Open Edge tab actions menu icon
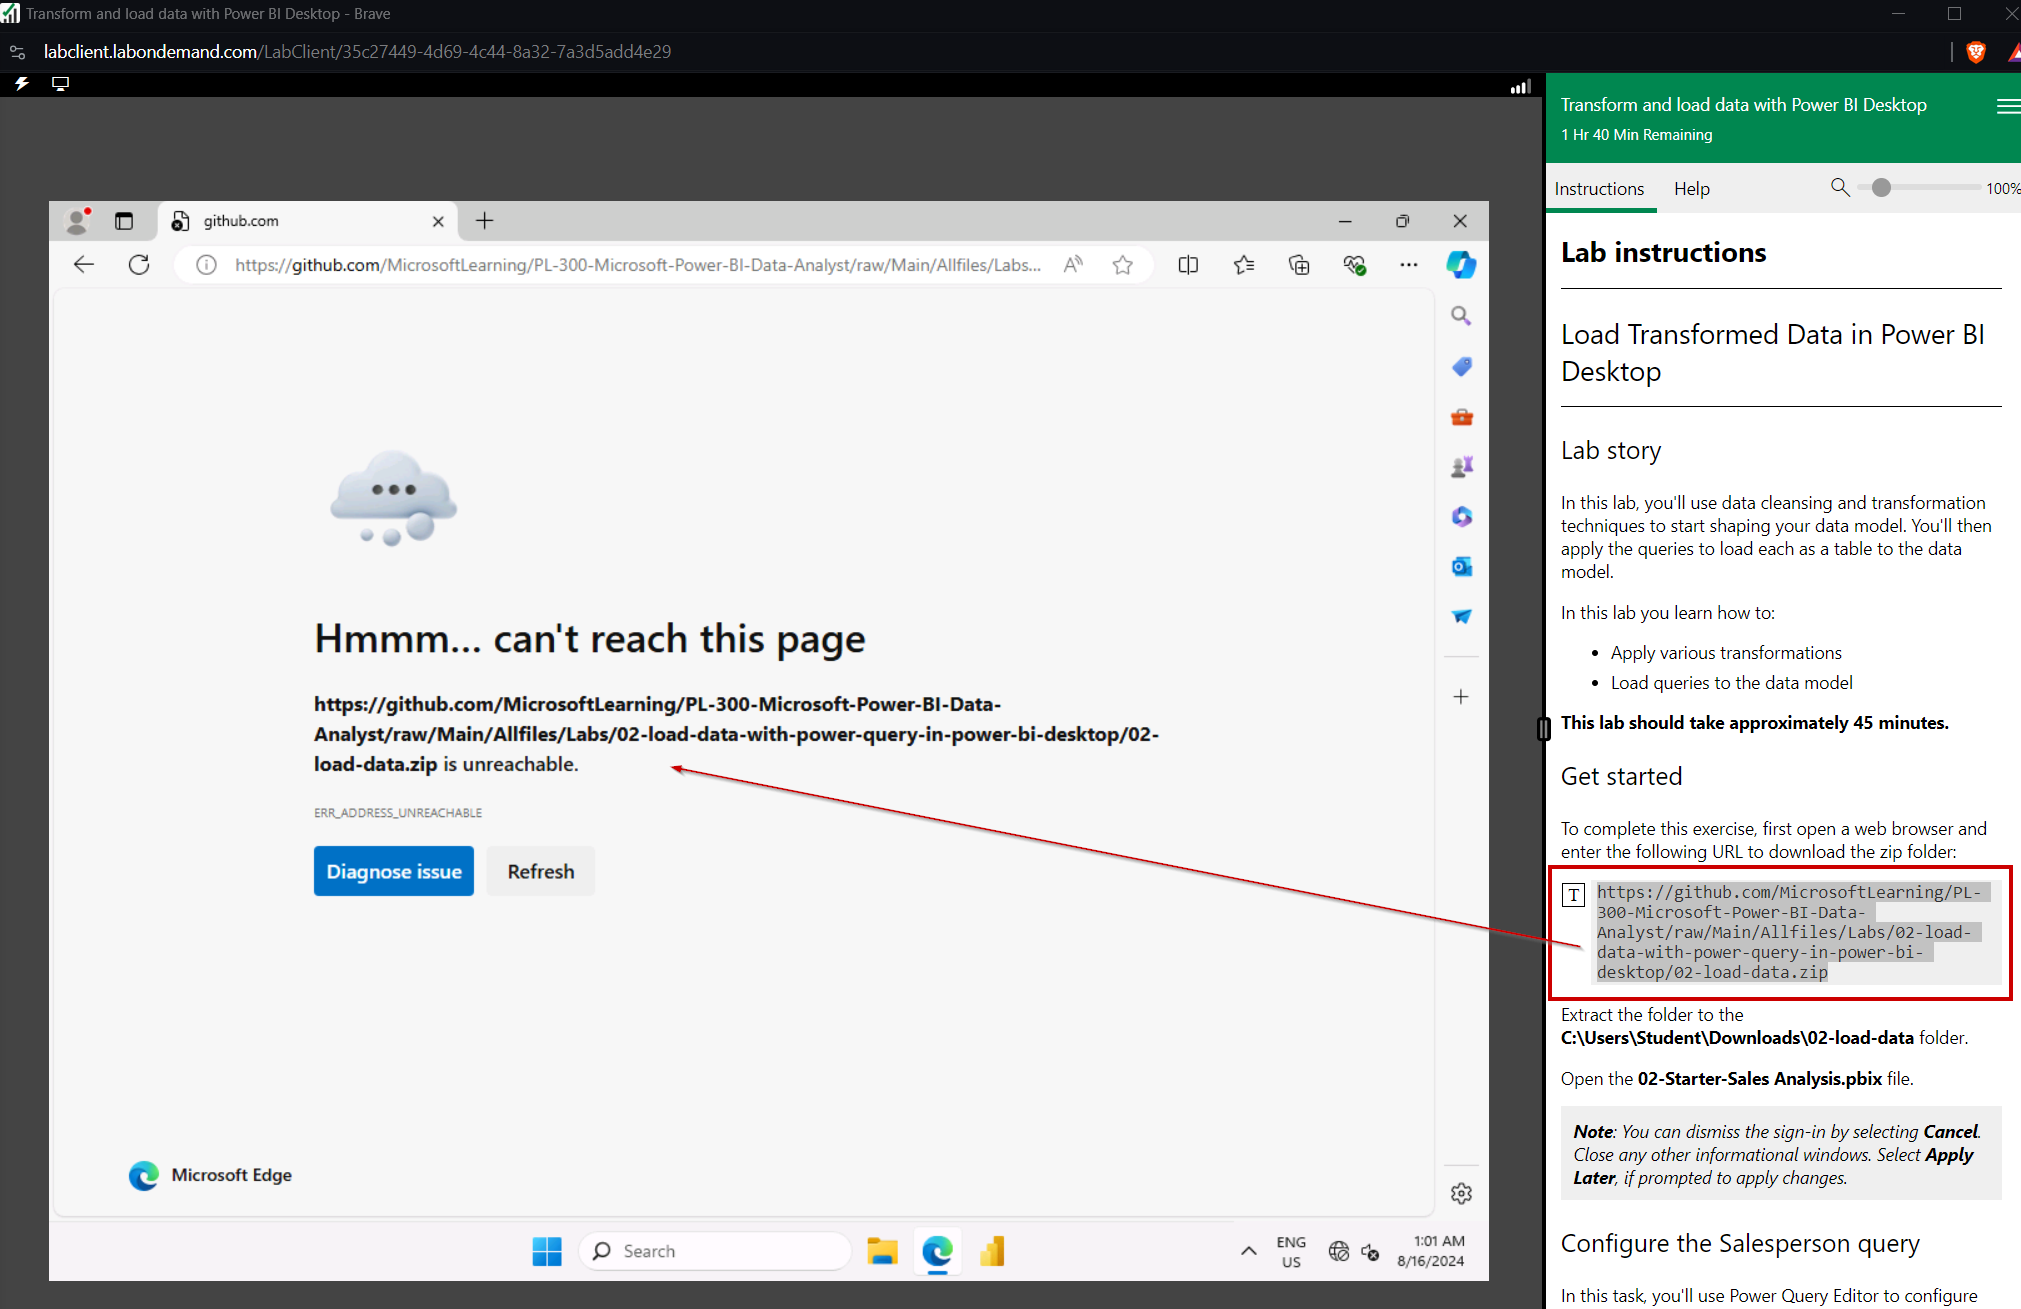Image resolution: width=2021 pixels, height=1309 pixels. tap(124, 221)
